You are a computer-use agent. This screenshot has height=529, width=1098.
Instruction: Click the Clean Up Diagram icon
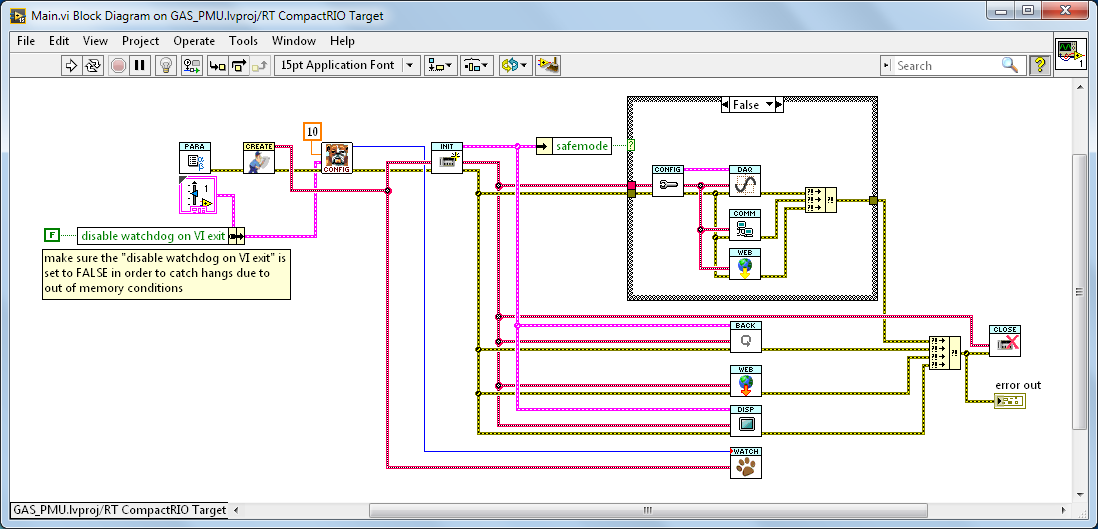(x=547, y=65)
